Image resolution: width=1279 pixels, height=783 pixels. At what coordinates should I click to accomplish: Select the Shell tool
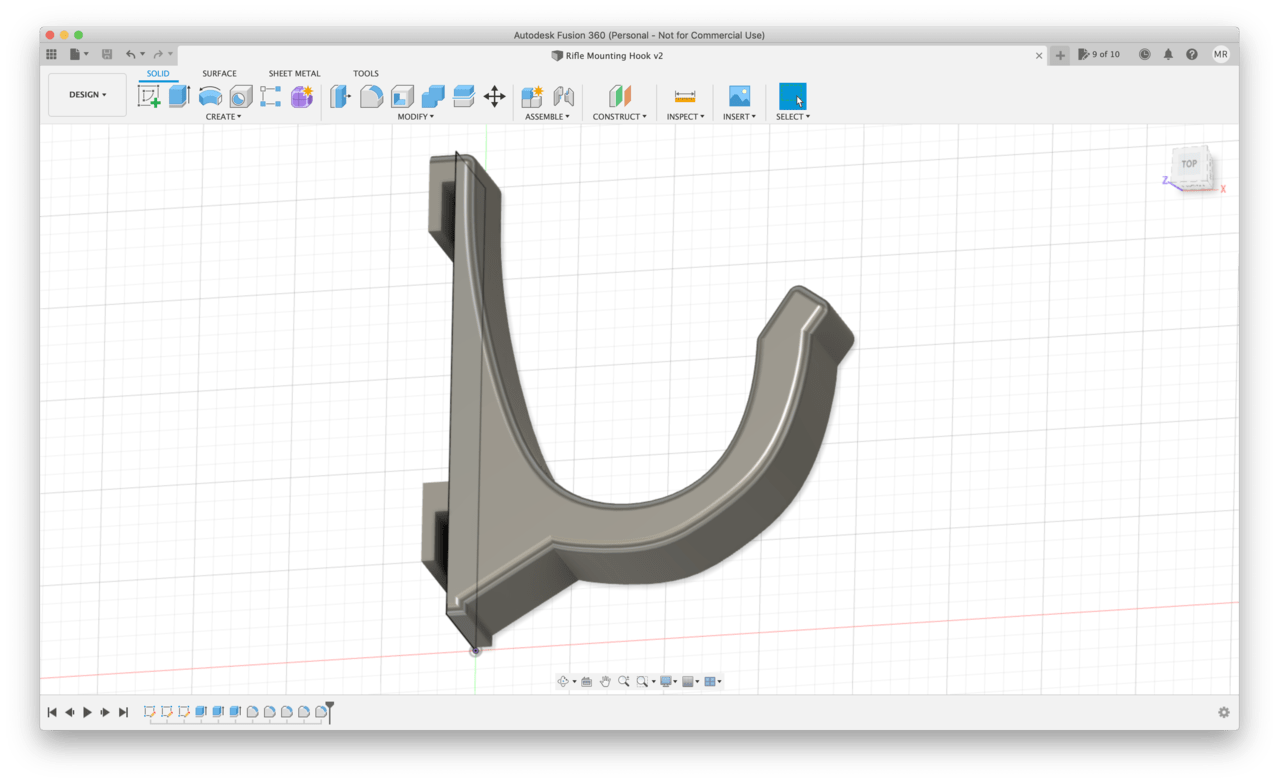402,96
